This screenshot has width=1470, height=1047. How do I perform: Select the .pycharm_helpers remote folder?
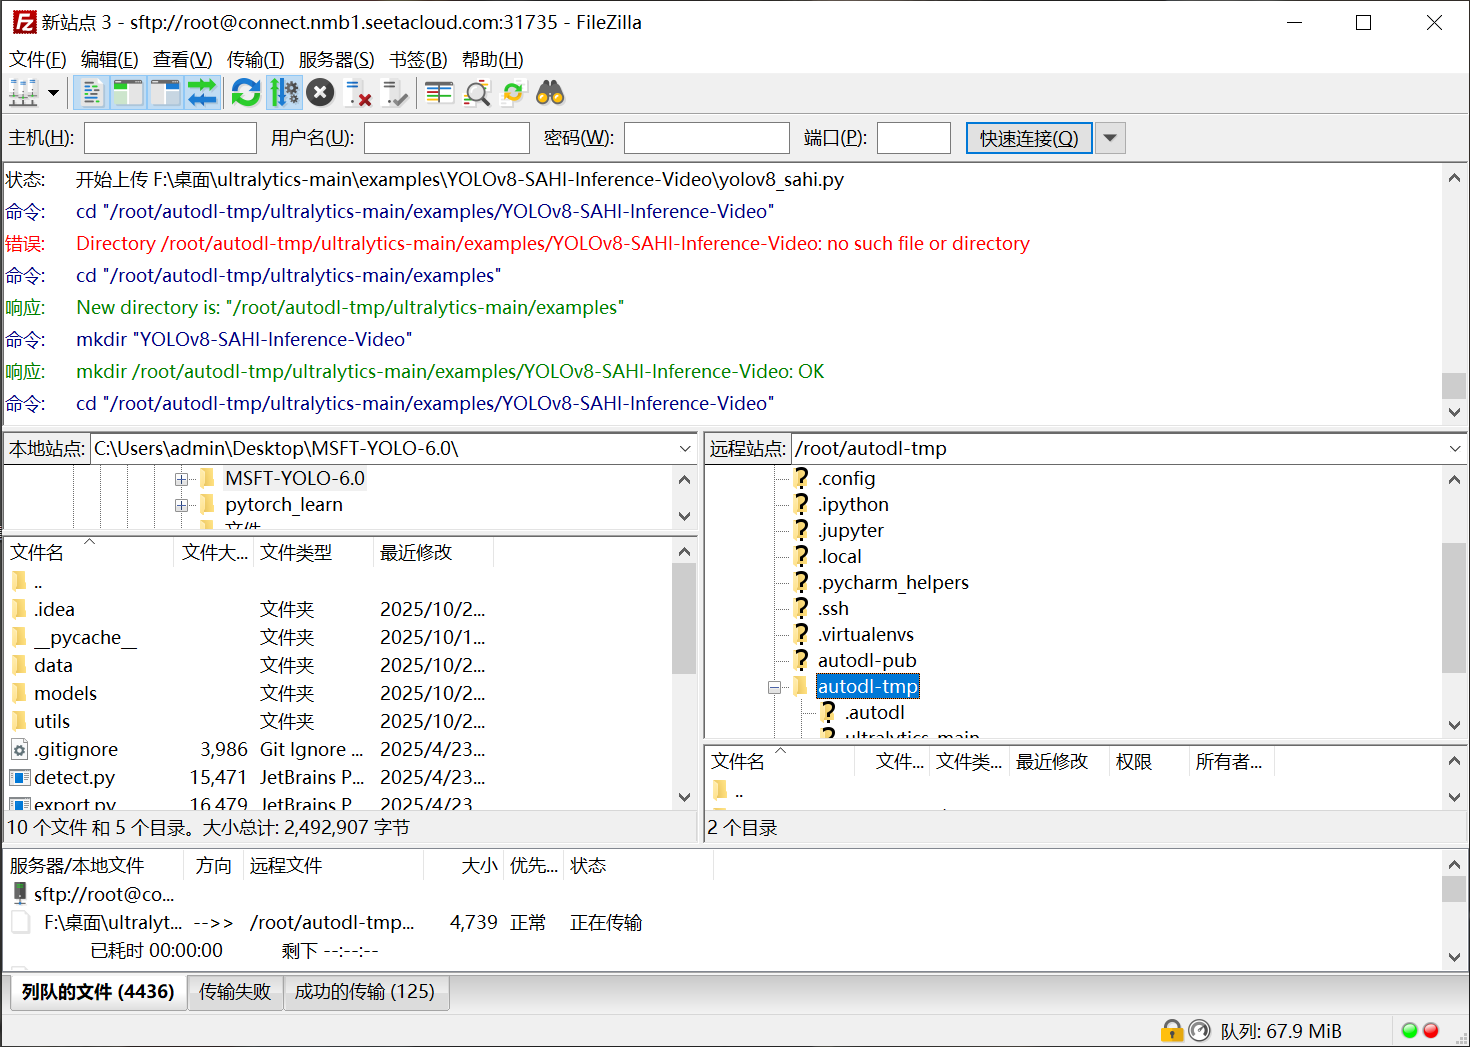pos(893,583)
